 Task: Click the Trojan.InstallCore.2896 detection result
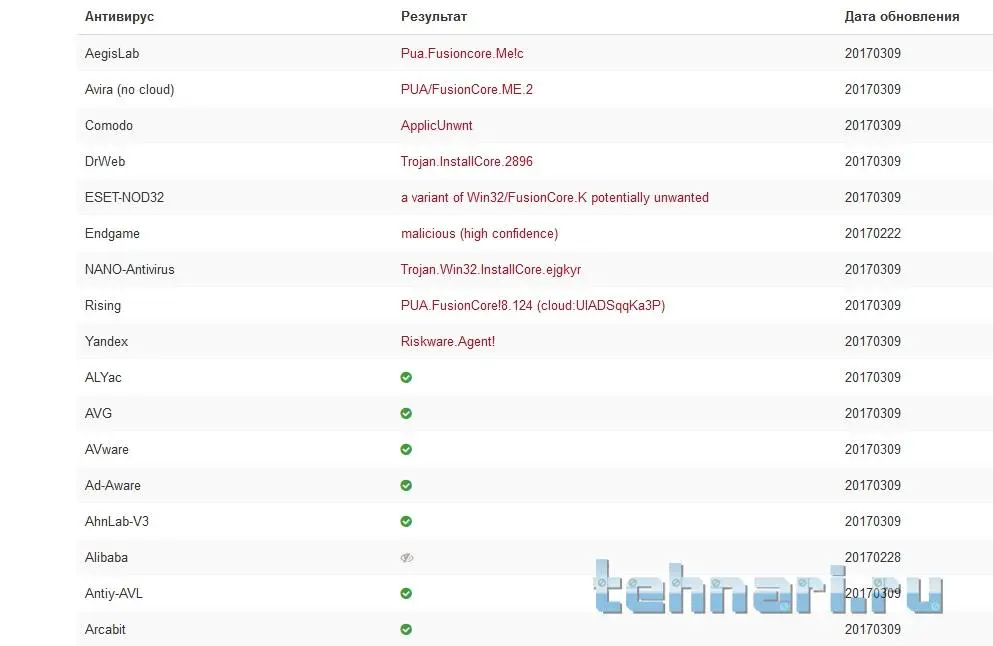[x=467, y=161]
